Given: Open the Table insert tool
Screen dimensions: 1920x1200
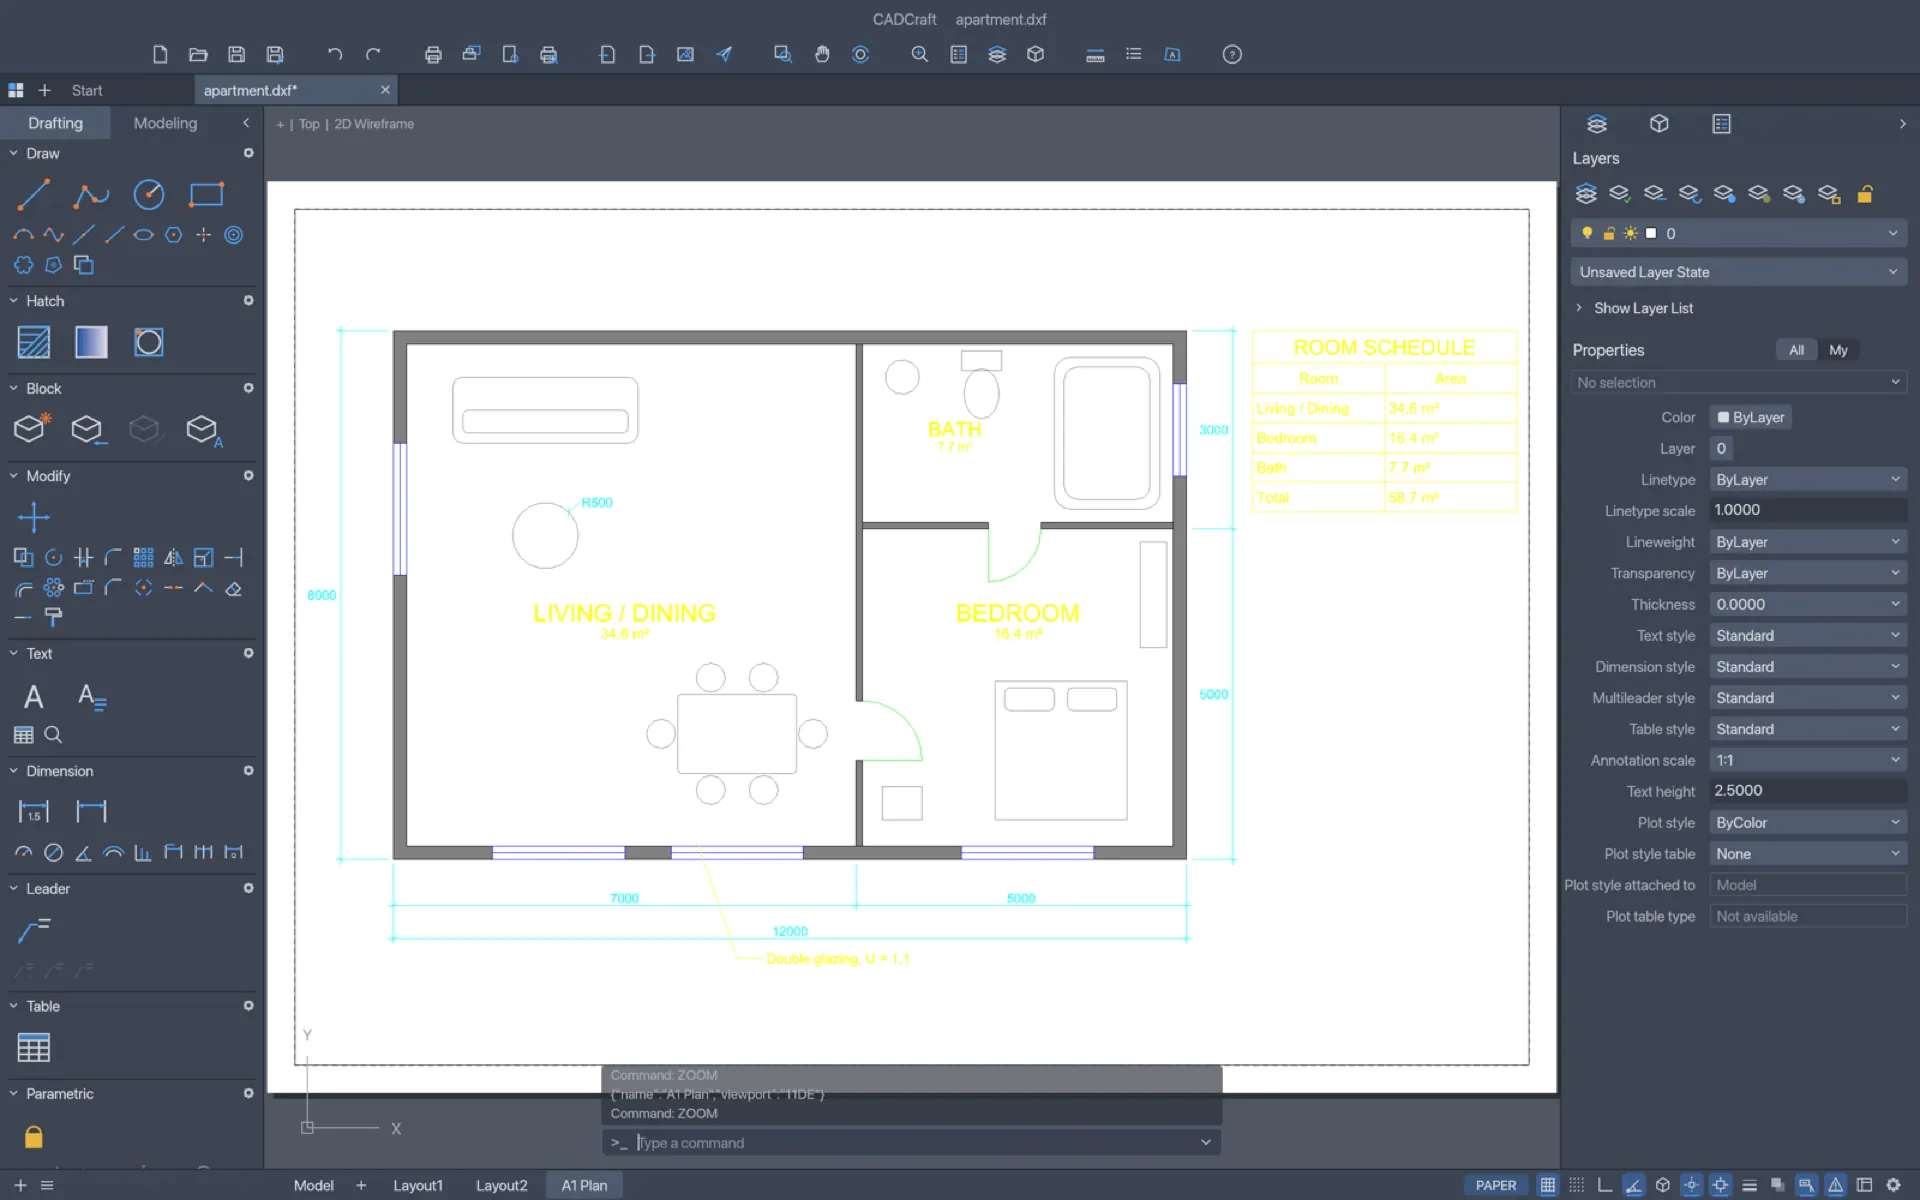Looking at the screenshot, I should tap(33, 1047).
